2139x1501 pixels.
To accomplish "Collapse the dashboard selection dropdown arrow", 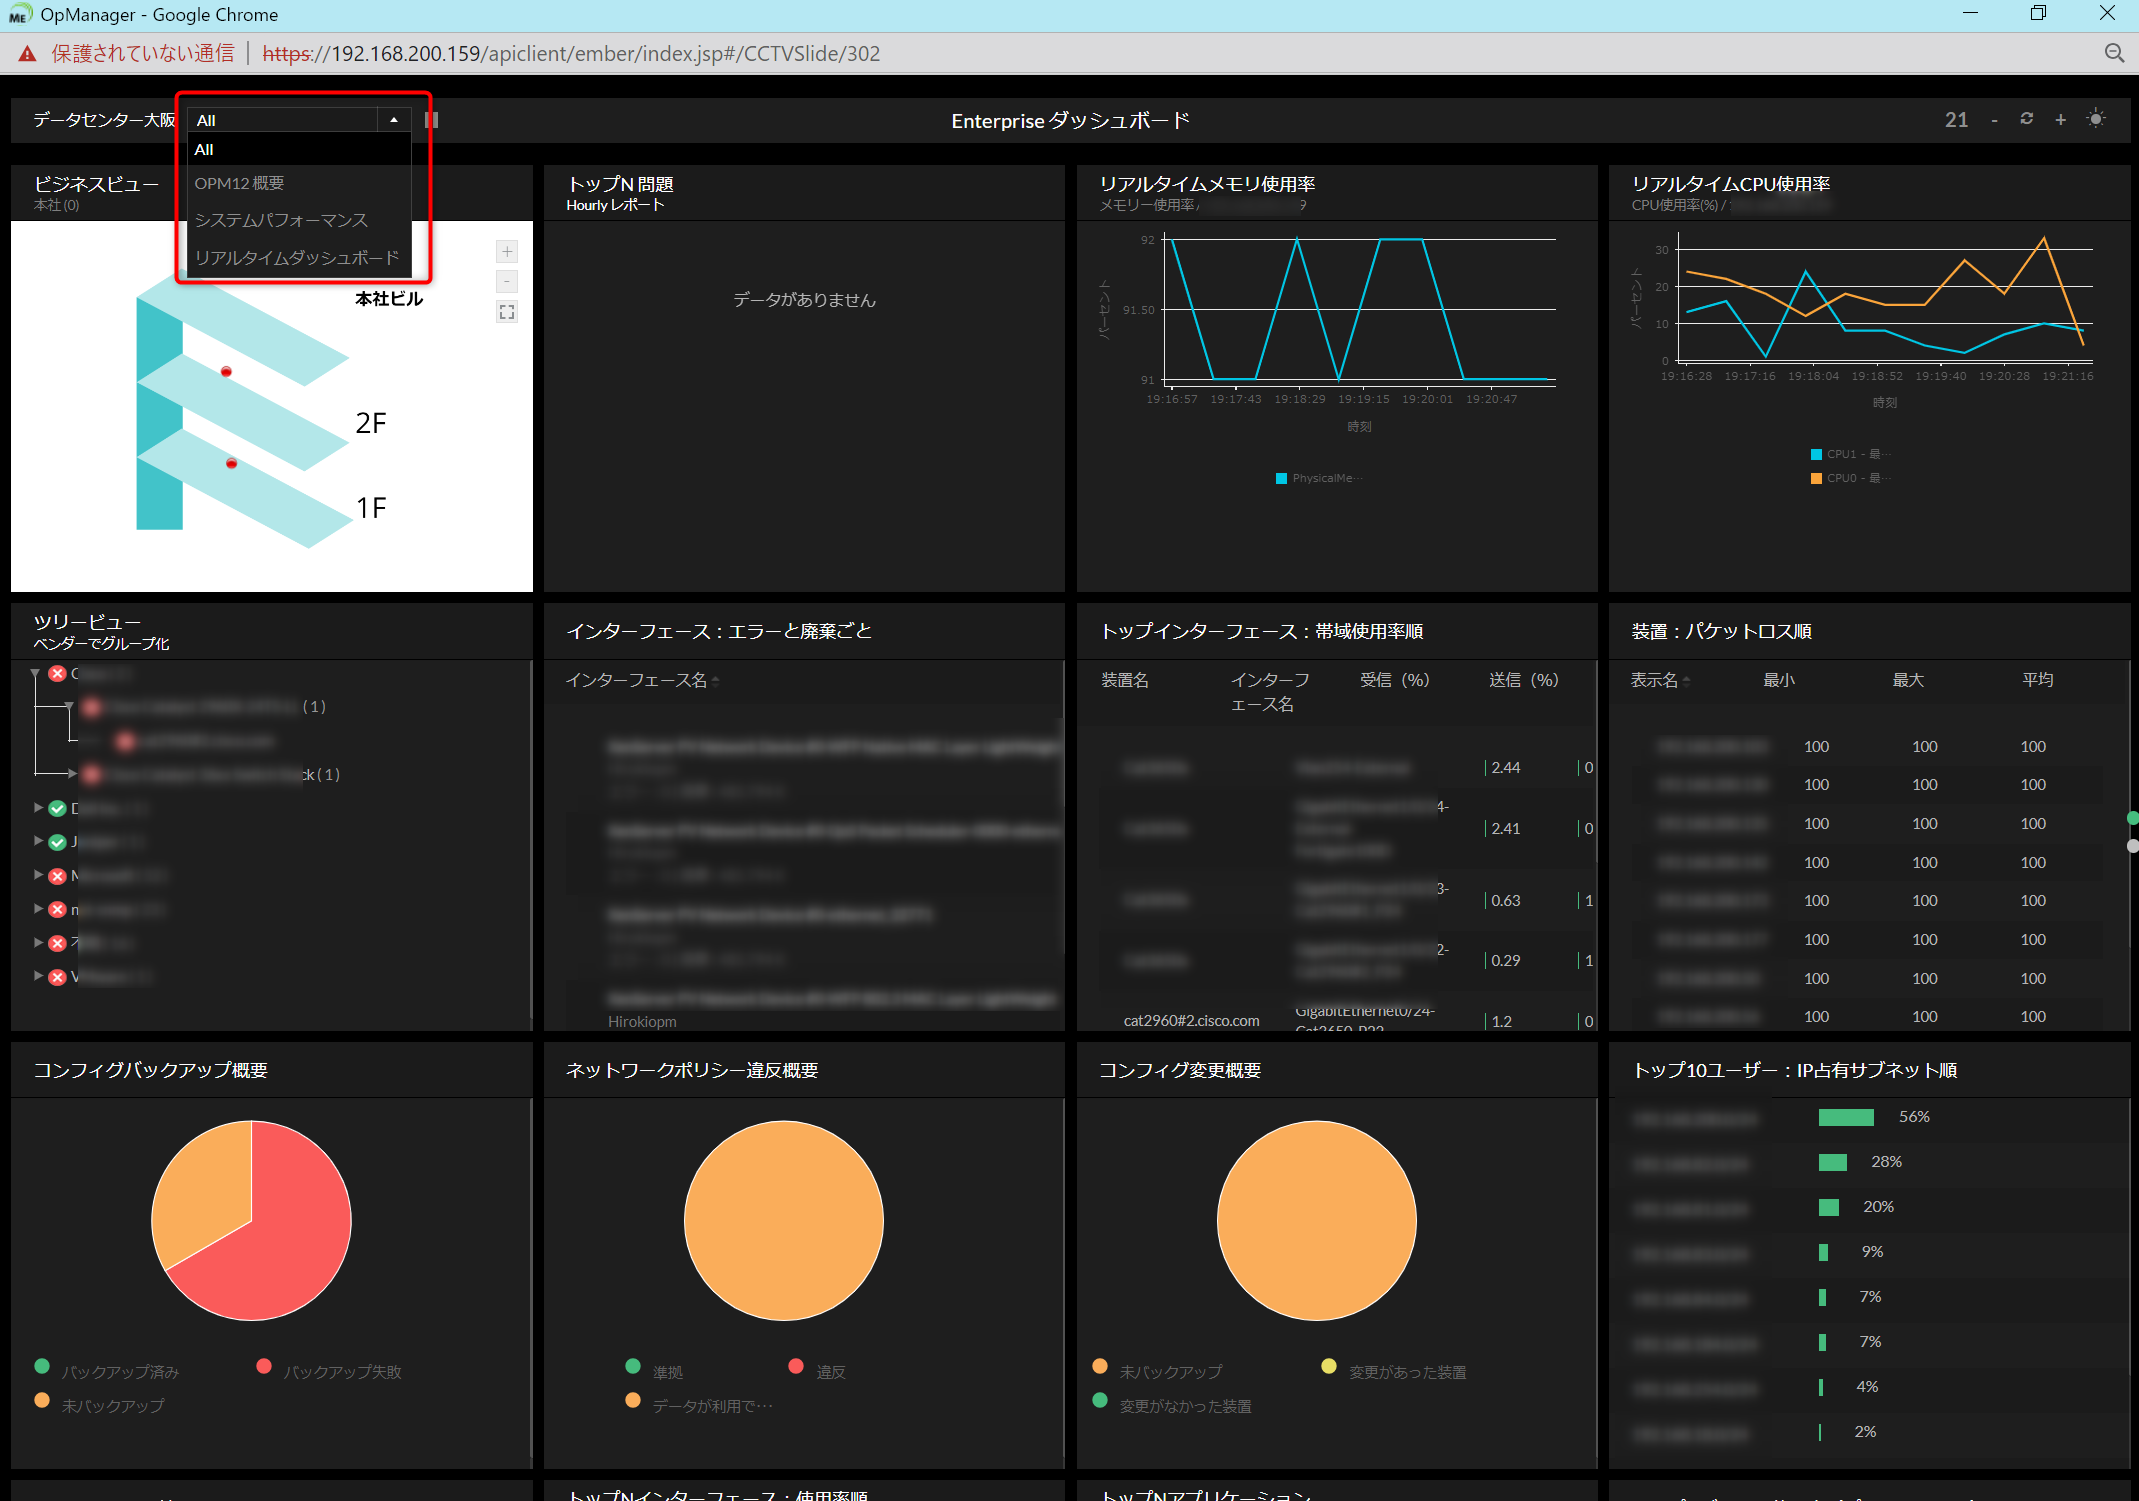I will pos(394,120).
